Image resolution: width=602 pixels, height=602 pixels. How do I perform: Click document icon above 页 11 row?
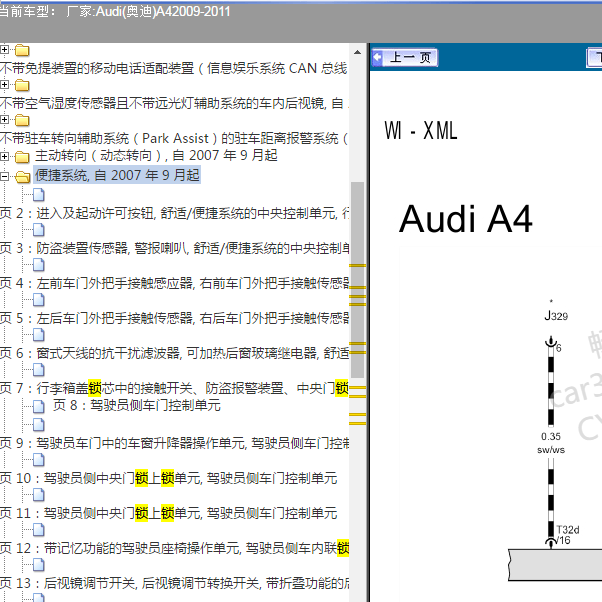[x=39, y=495]
